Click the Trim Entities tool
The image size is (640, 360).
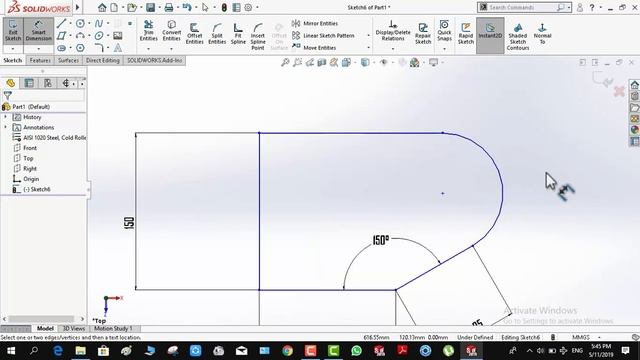(149, 31)
